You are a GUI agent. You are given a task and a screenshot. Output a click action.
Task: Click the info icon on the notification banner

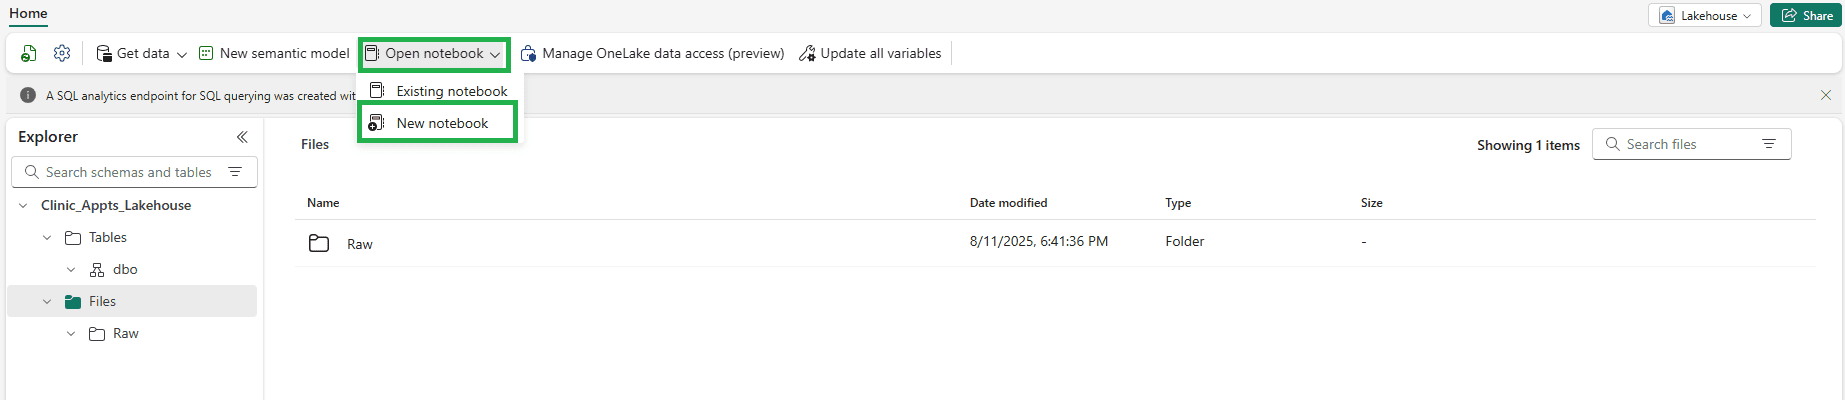point(28,96)
